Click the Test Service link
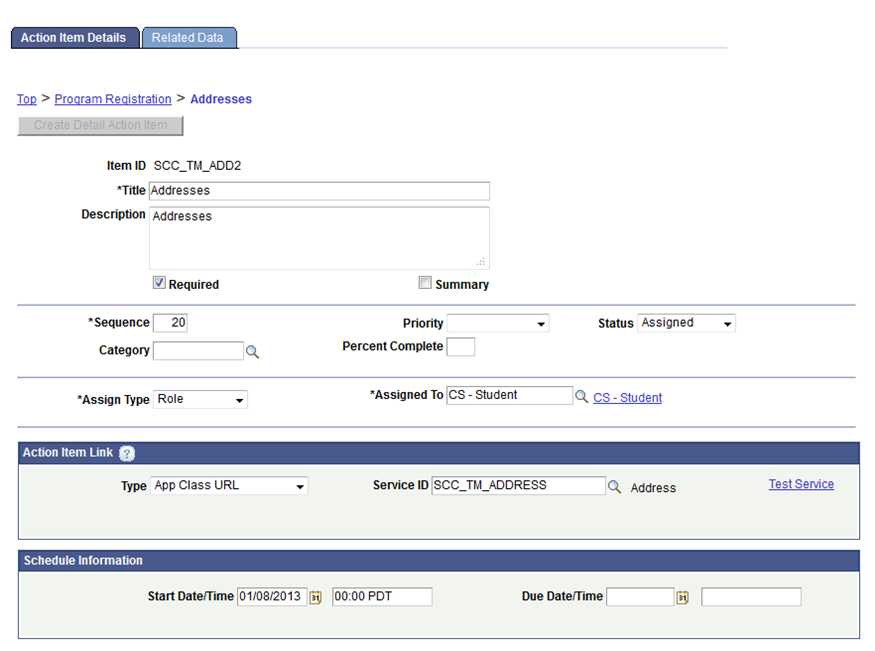Image resolution: width=875 pixels, height=651 pixels. (801, 483)
